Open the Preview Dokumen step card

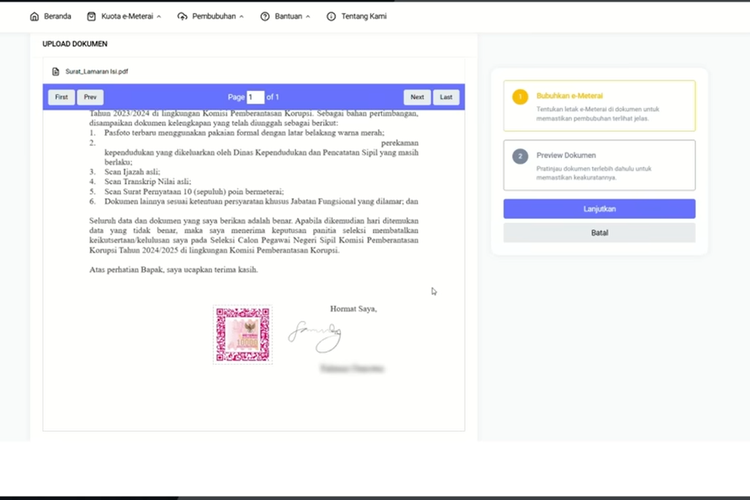coord(599,164)
